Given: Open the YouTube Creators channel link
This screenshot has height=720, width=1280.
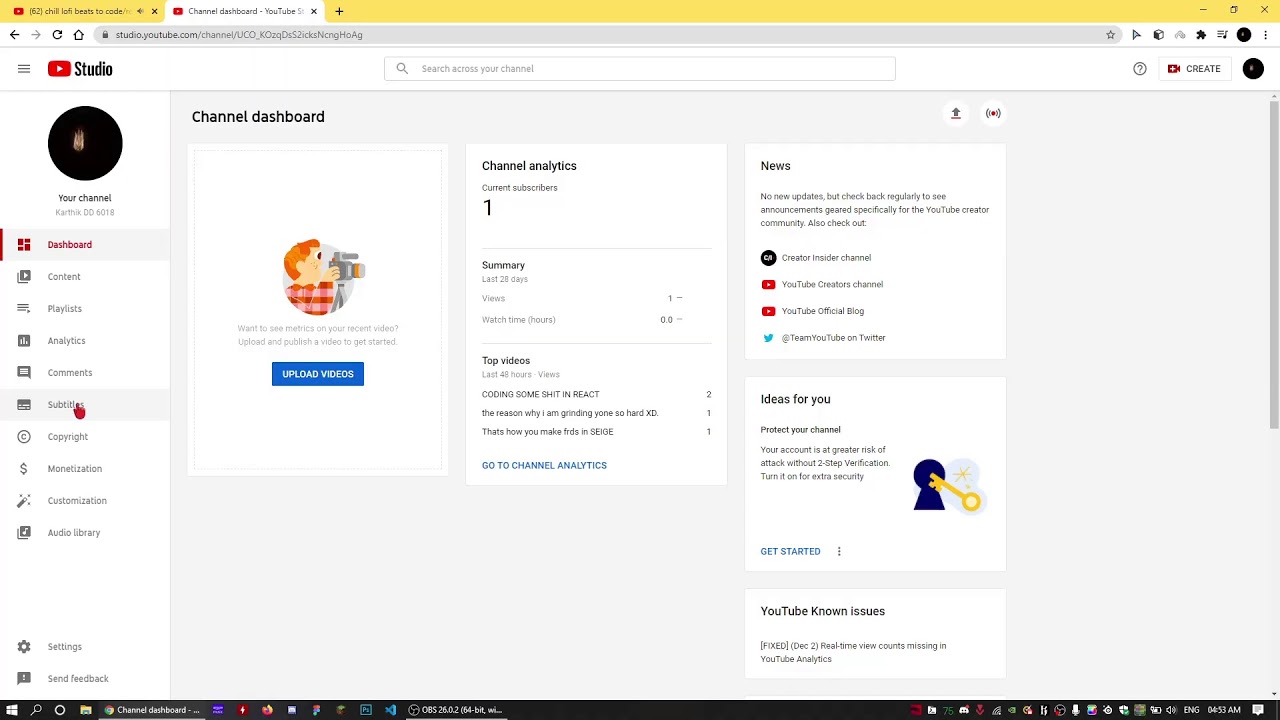Looking at the screenshot, I should point(832,285).
